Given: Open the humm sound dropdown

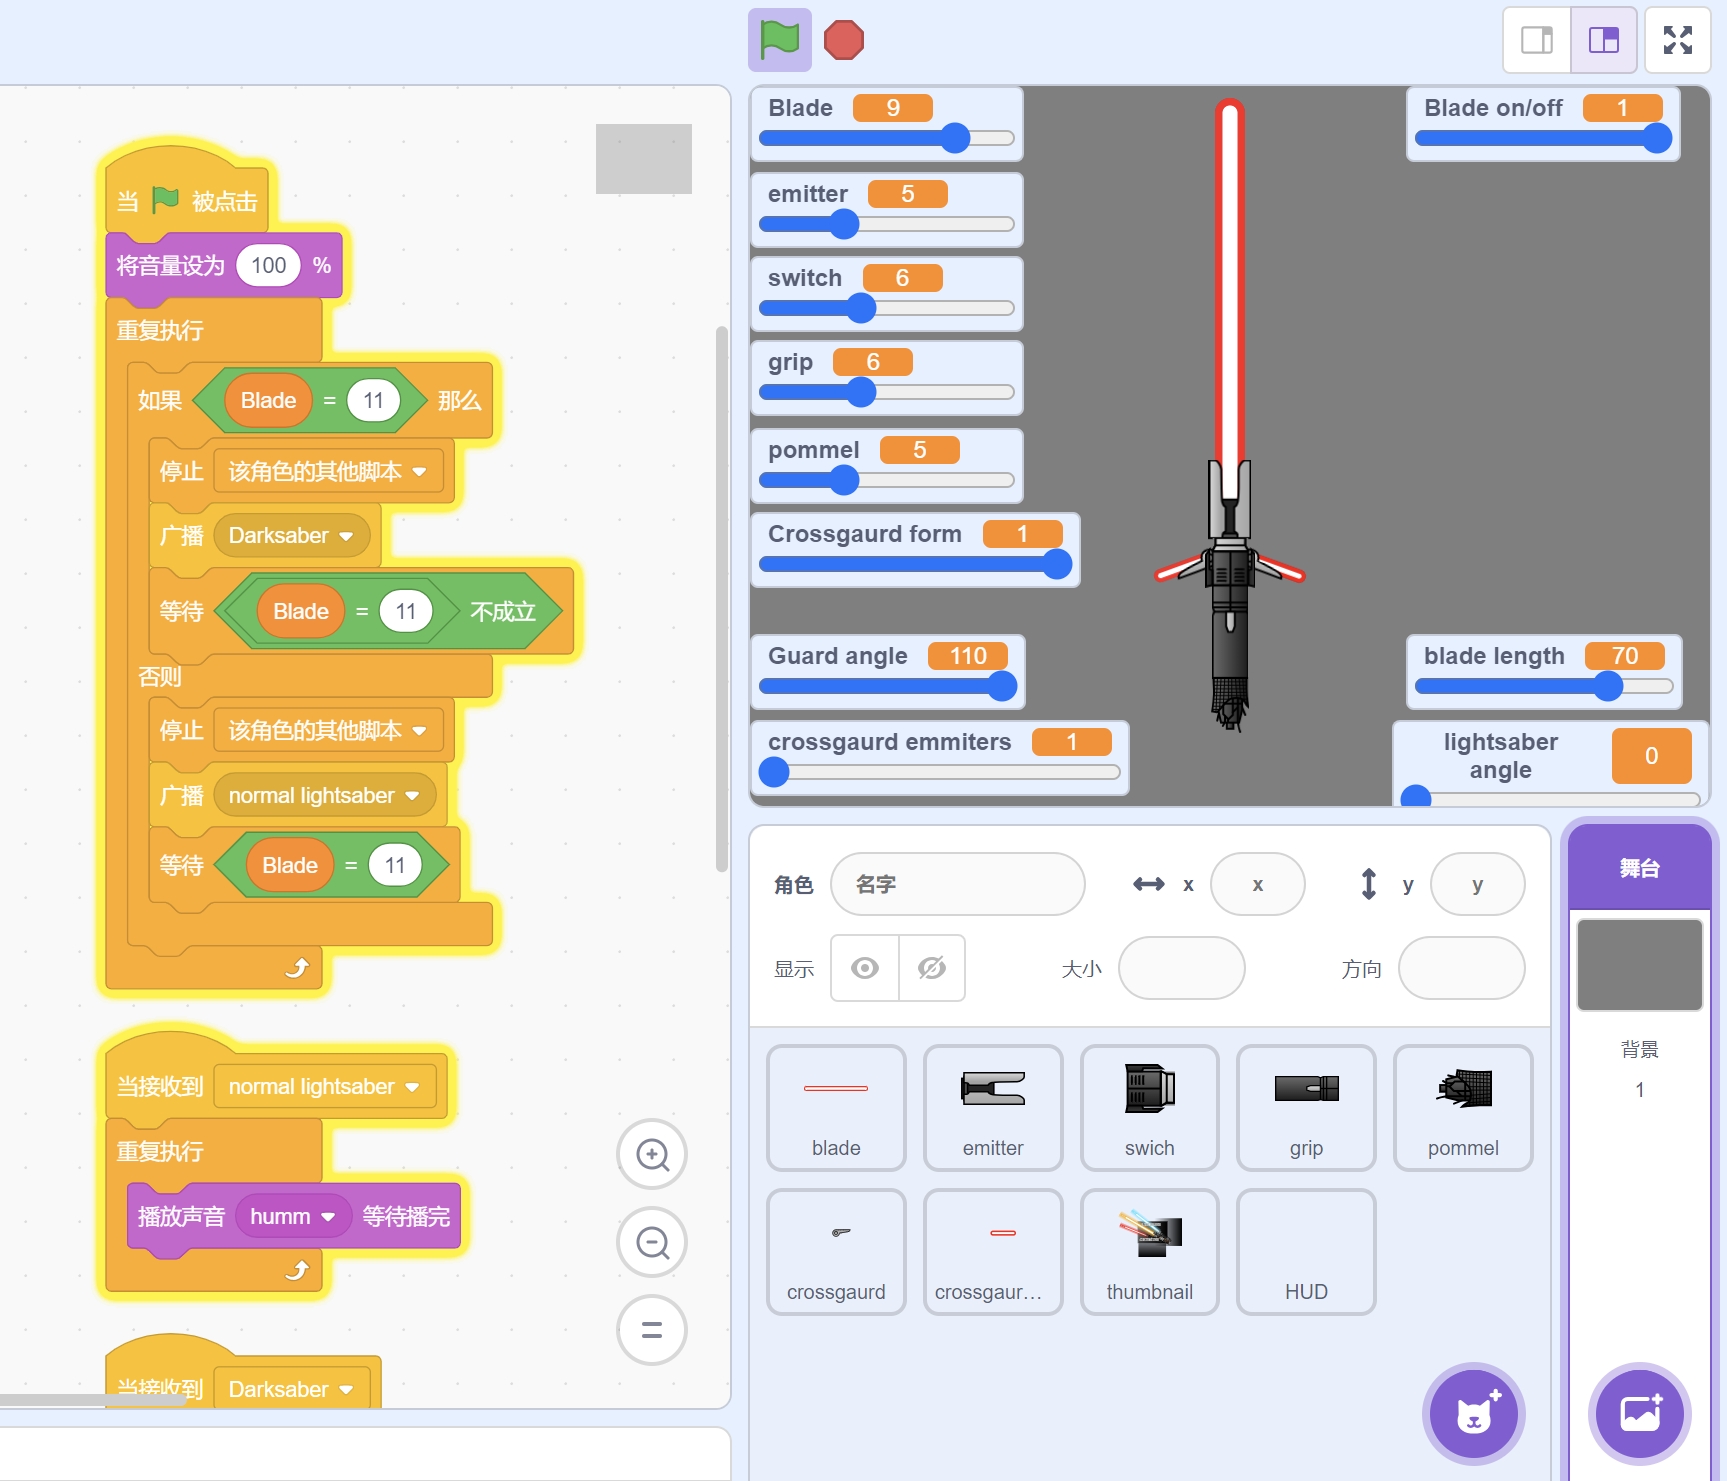Looking at the screenshot, I should [x=292, y=1216].
